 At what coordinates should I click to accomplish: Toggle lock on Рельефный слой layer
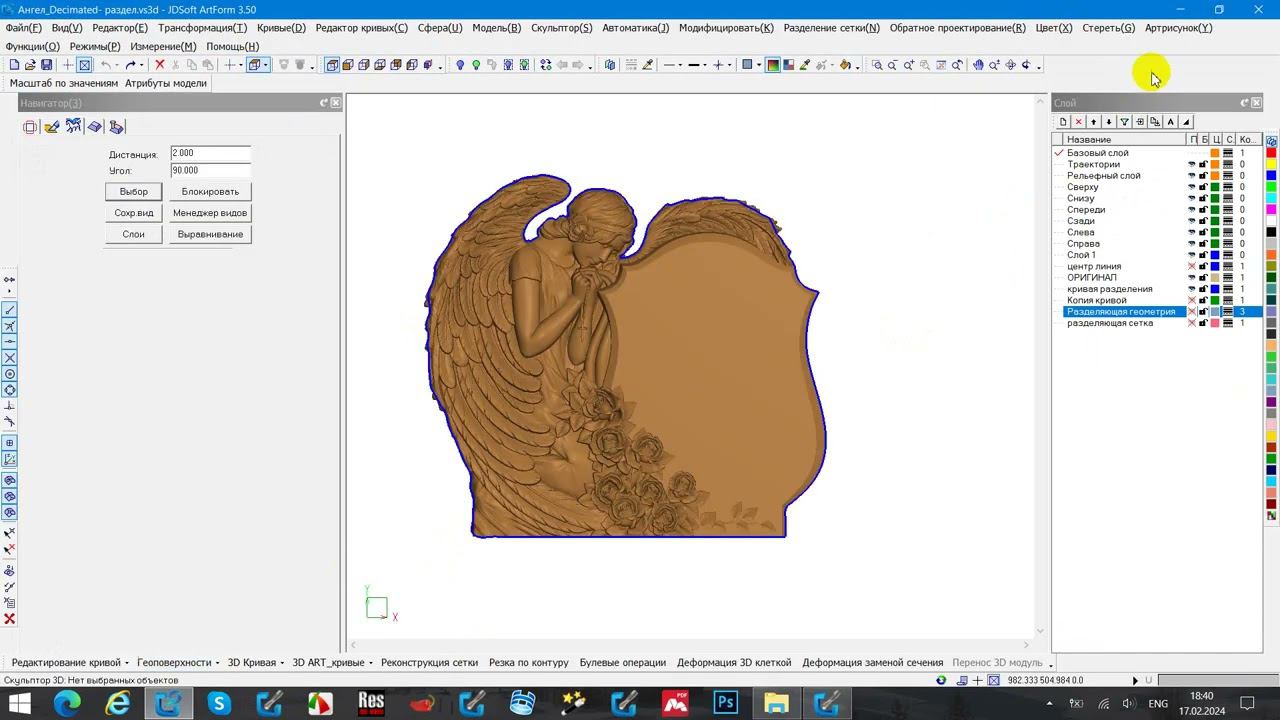1203,176
